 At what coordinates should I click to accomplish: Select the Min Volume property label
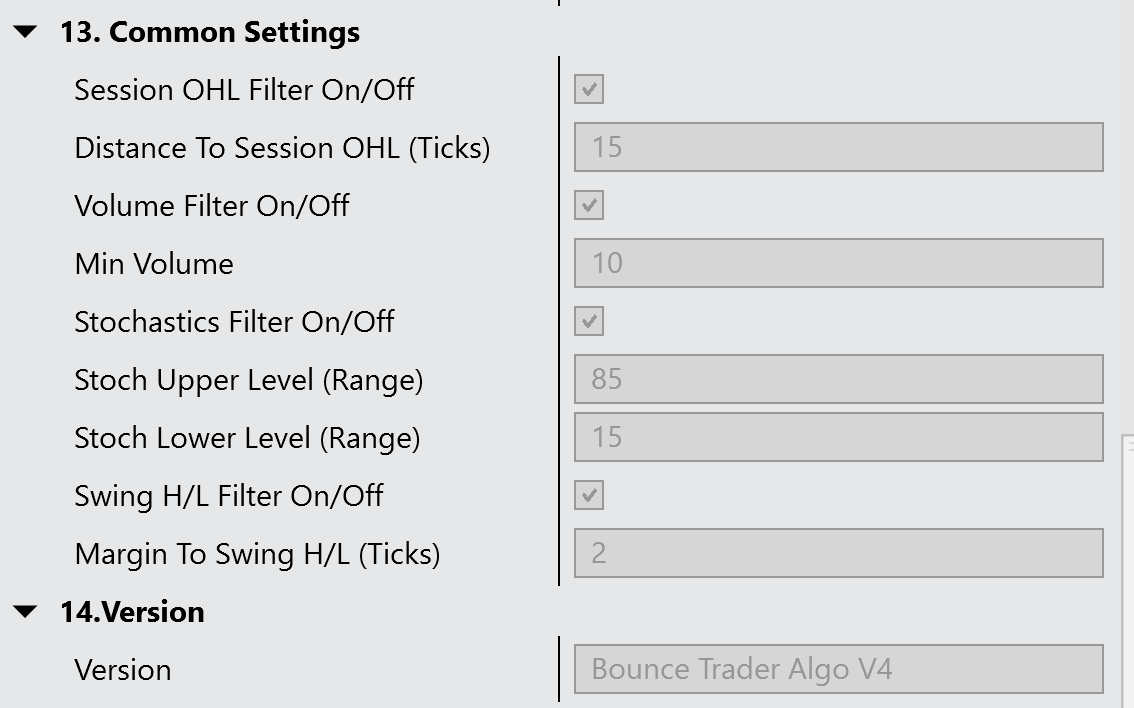(x=154, y=264)
